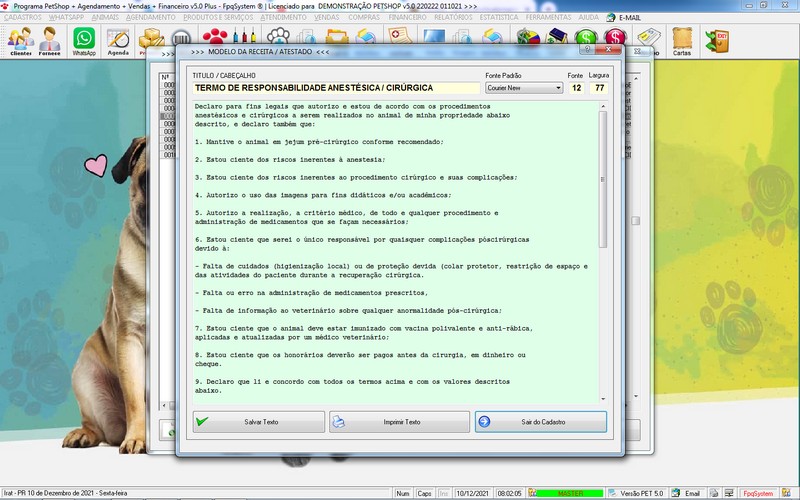The height and width of the screenshot is (500, 800).
Task: Click the orange folder toolbar icon
Action: [337, 37]
